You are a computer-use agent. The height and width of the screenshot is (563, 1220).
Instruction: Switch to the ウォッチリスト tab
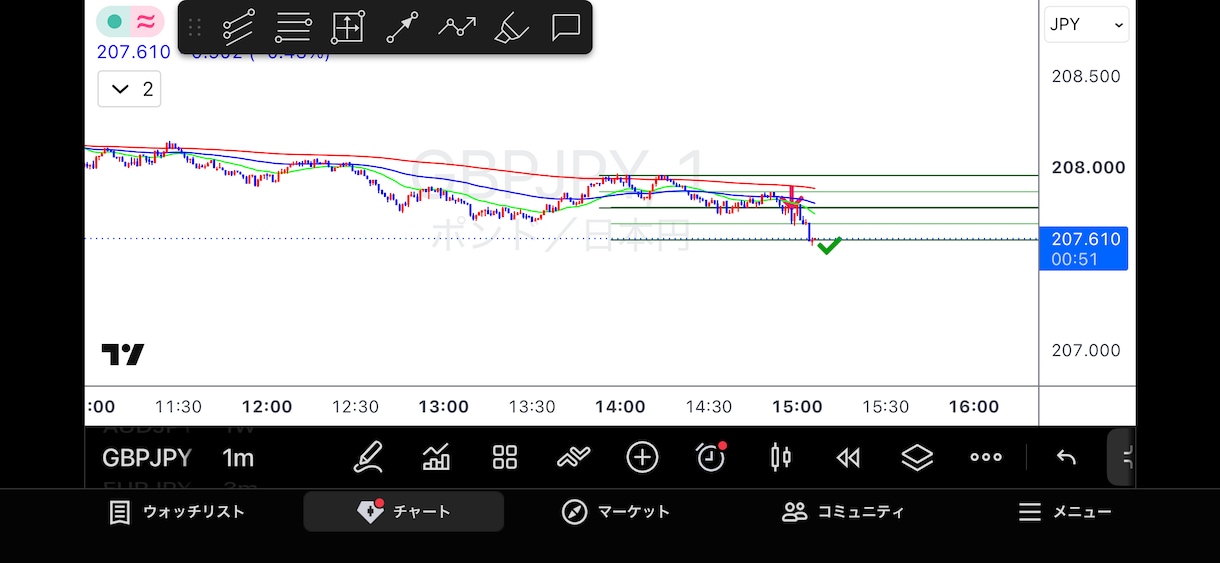[x=177, y=512]
